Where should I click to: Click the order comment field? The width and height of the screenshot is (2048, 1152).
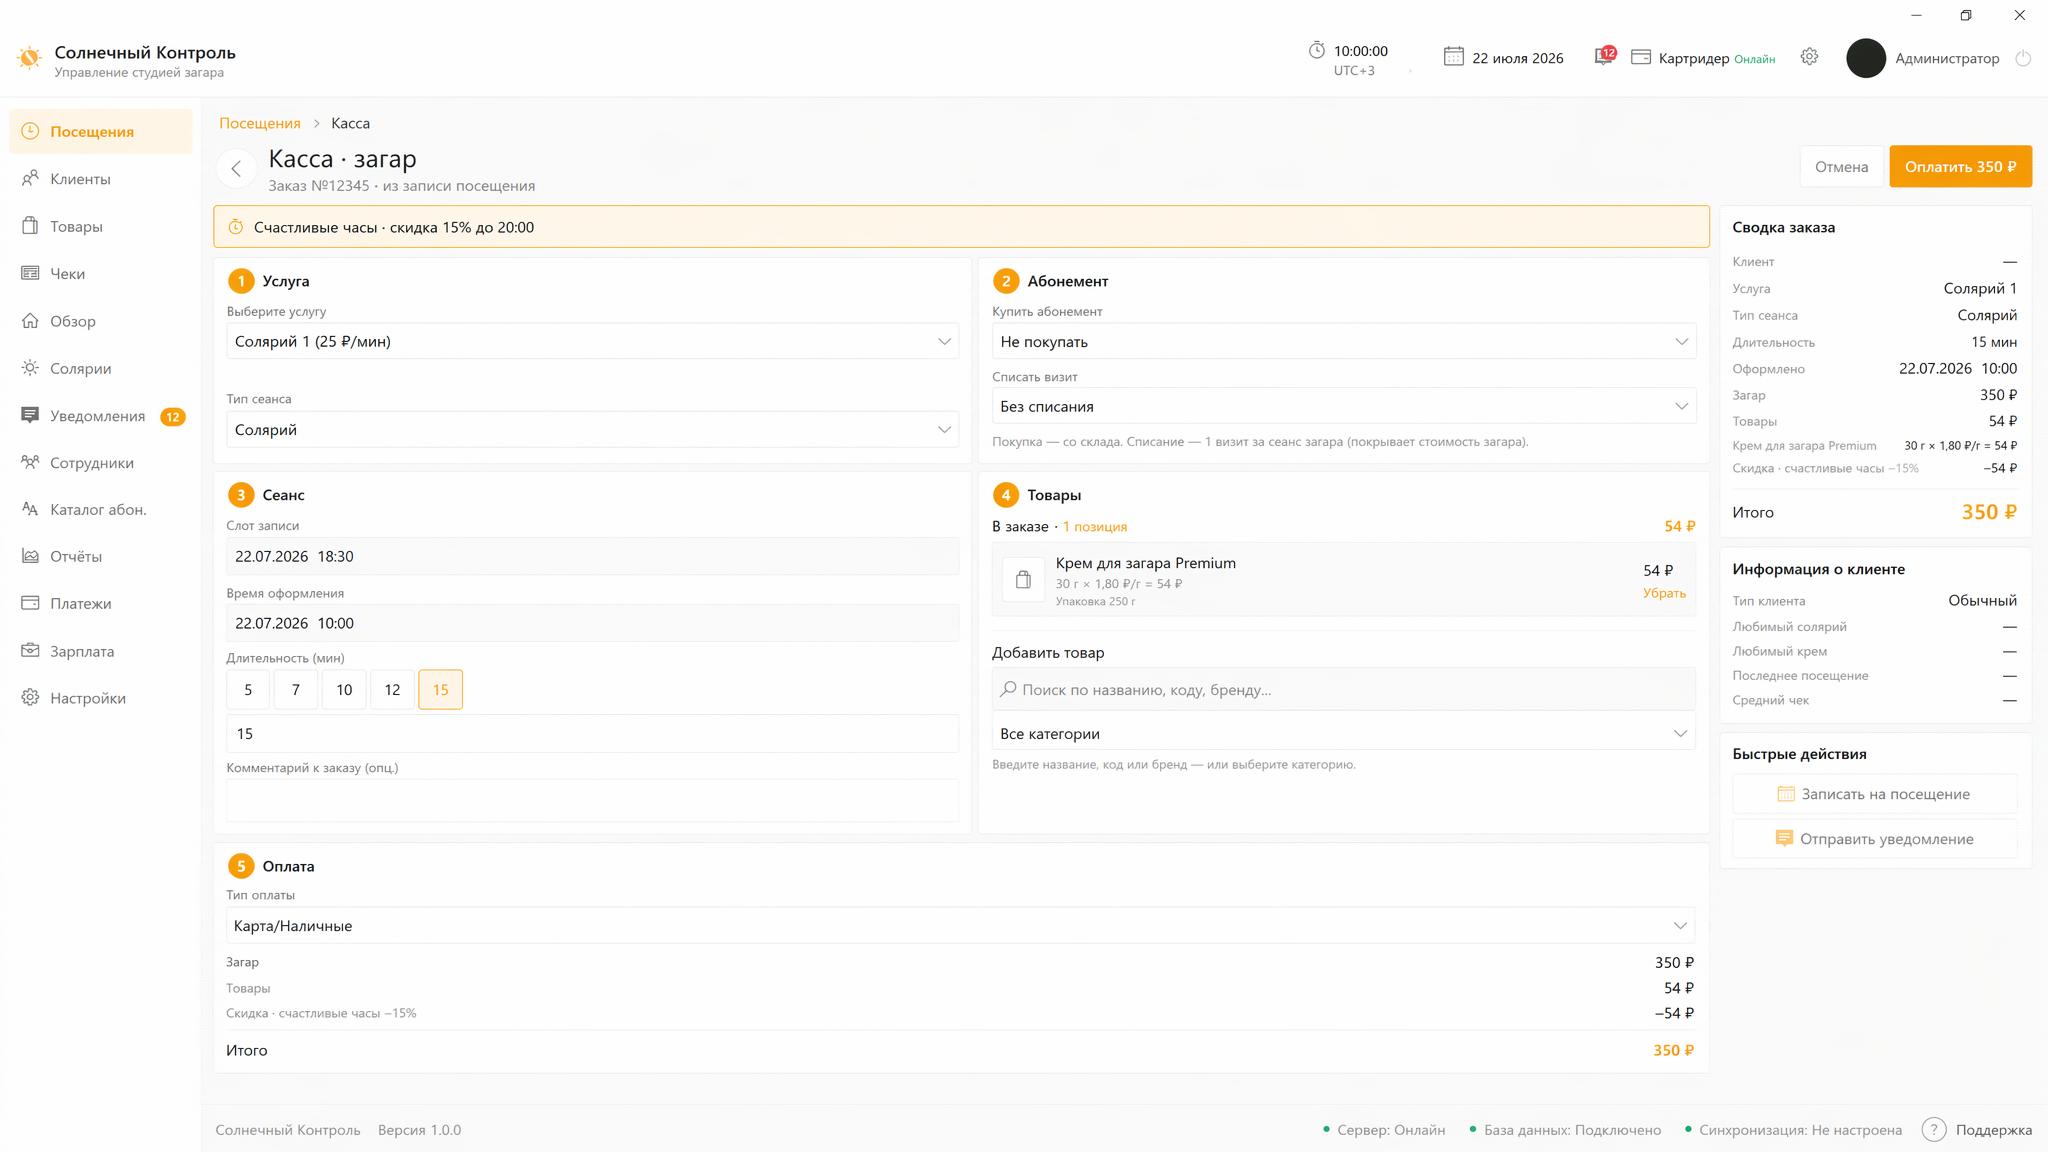(x=592, y=801)
